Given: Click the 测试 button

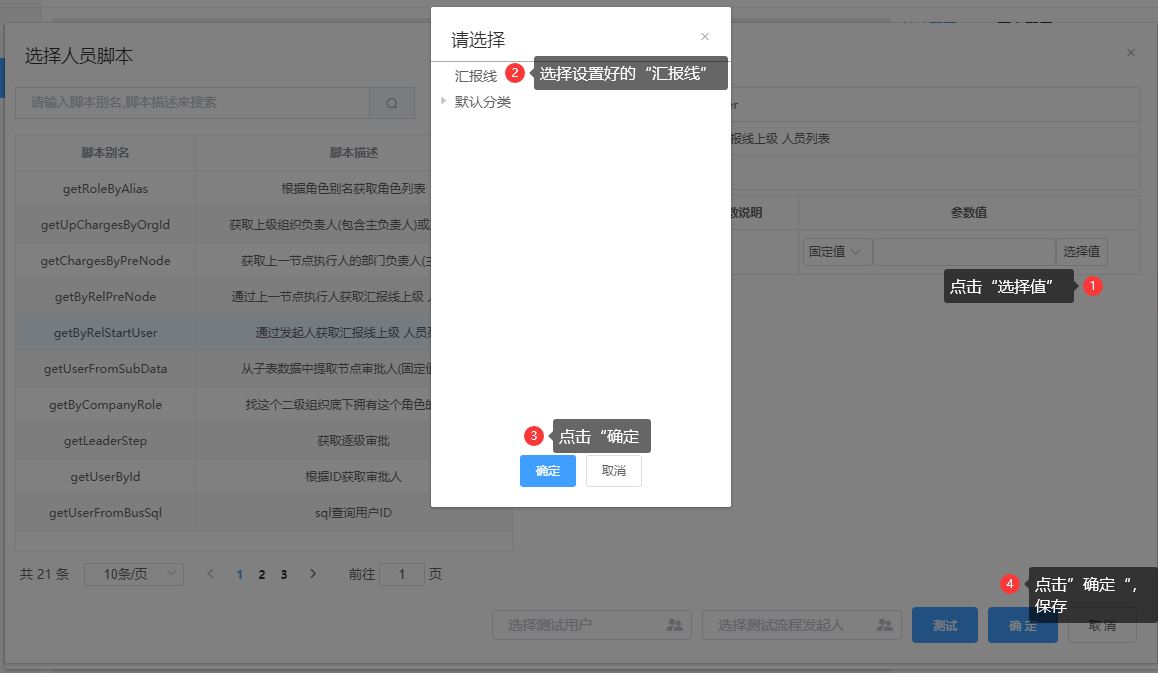Looking at the screenshot, I should pyautogui.click(x=944, y=625).
